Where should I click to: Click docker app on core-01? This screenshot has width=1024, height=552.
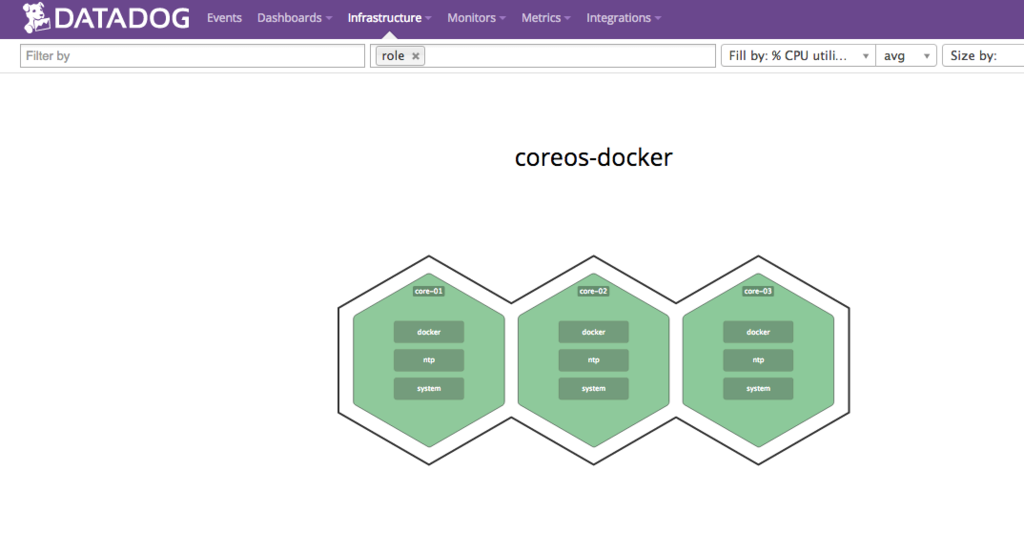429,332
